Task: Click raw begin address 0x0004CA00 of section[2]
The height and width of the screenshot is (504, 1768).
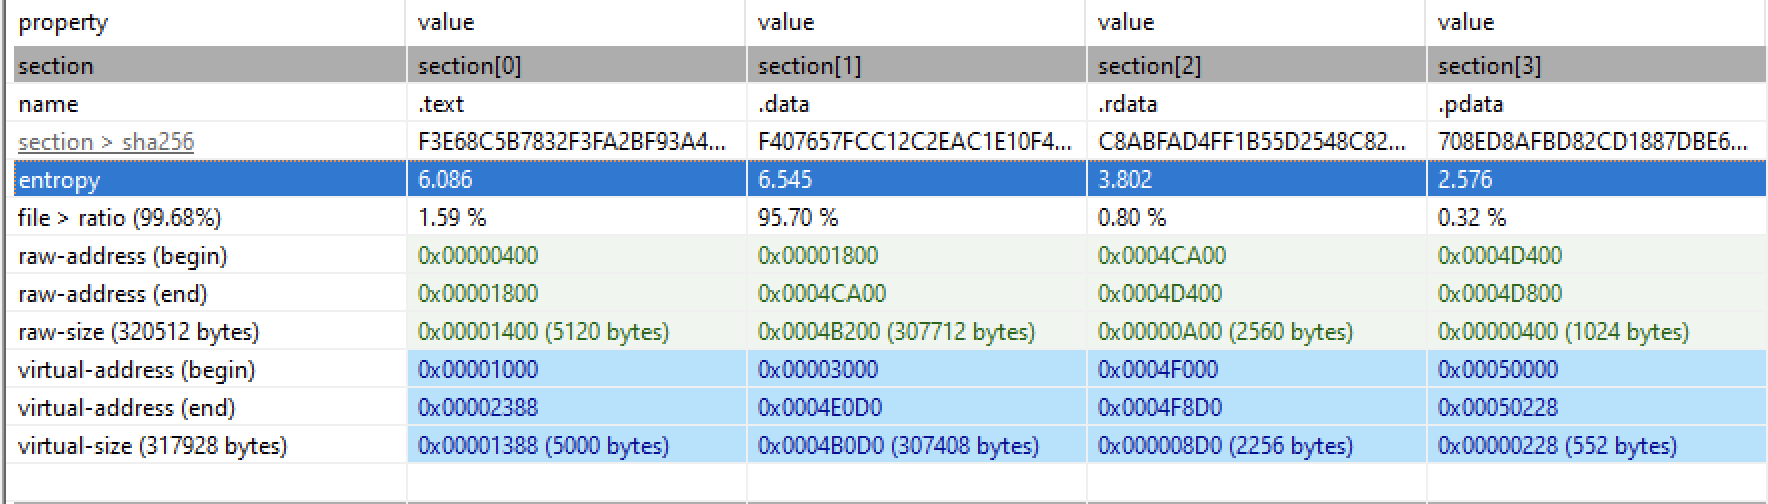Action: [1162, 256]
